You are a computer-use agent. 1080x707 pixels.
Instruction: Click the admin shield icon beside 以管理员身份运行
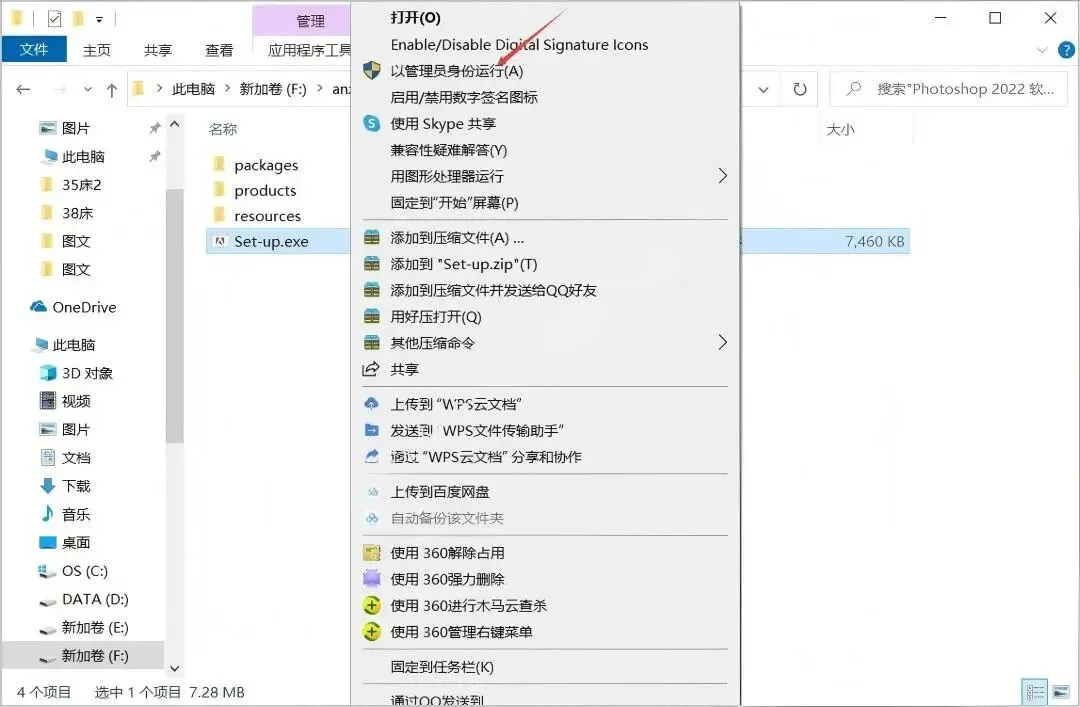pyautogui.click(x=372, y=70)
